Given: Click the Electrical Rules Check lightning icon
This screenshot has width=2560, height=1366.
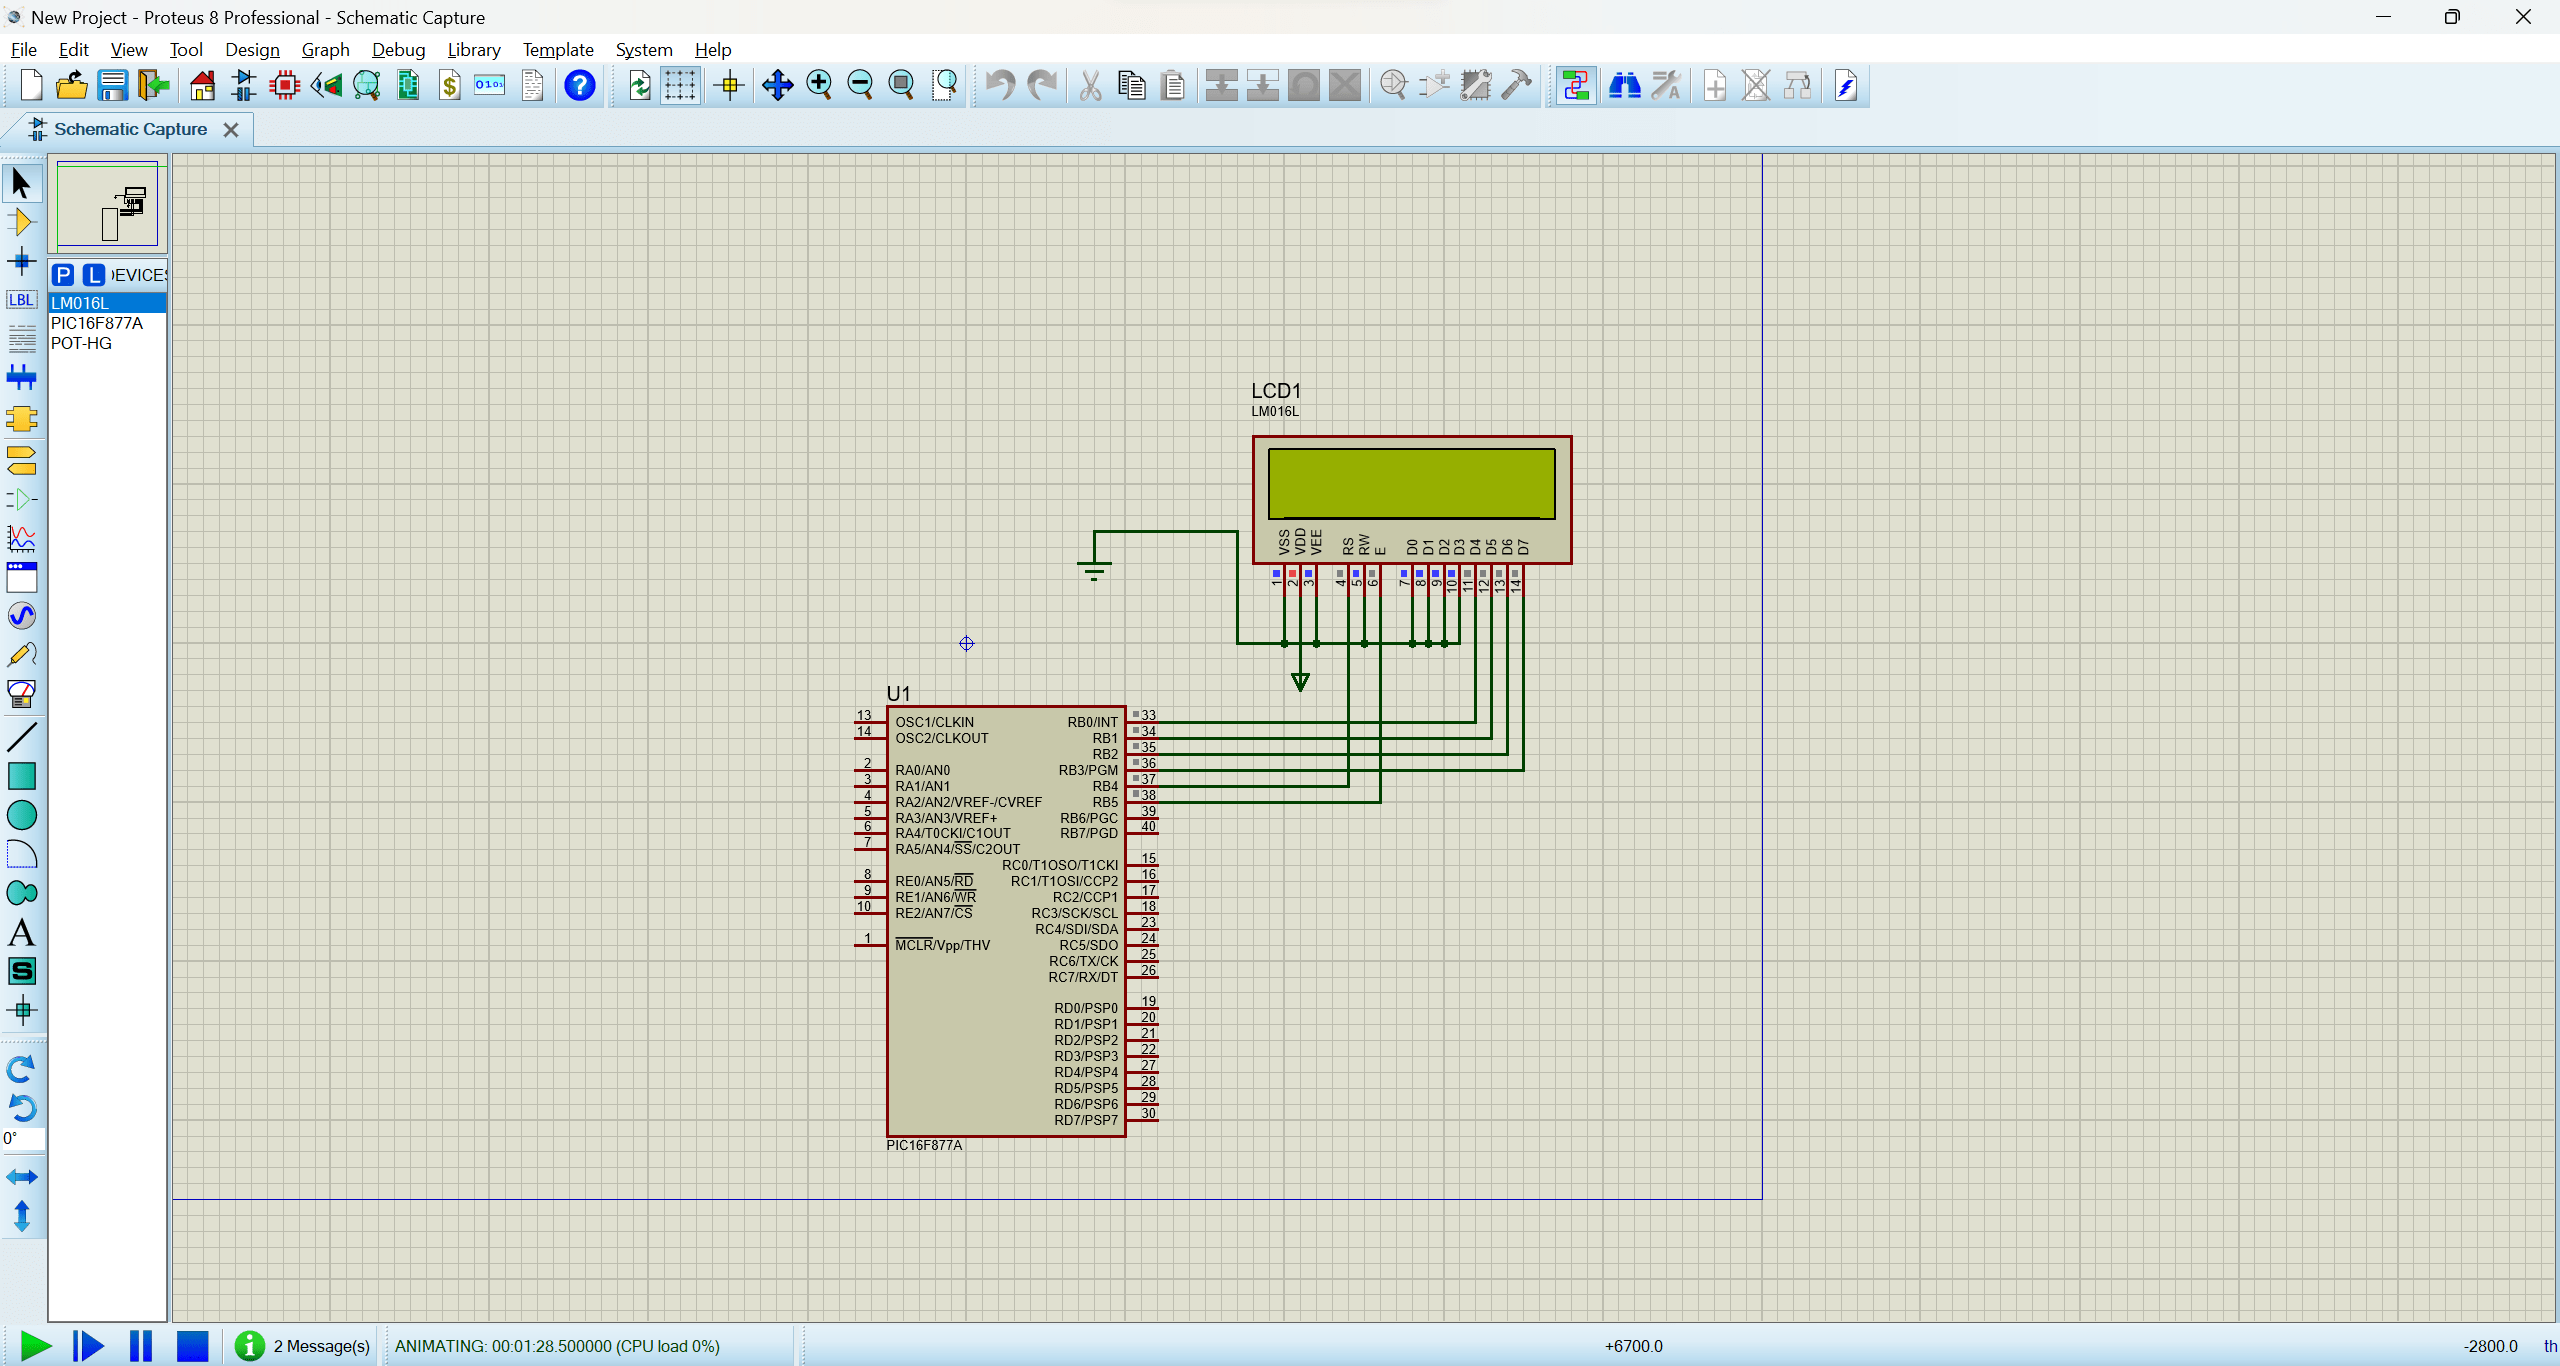Looking at the screenshot, I should click(x=1846, y=86).
